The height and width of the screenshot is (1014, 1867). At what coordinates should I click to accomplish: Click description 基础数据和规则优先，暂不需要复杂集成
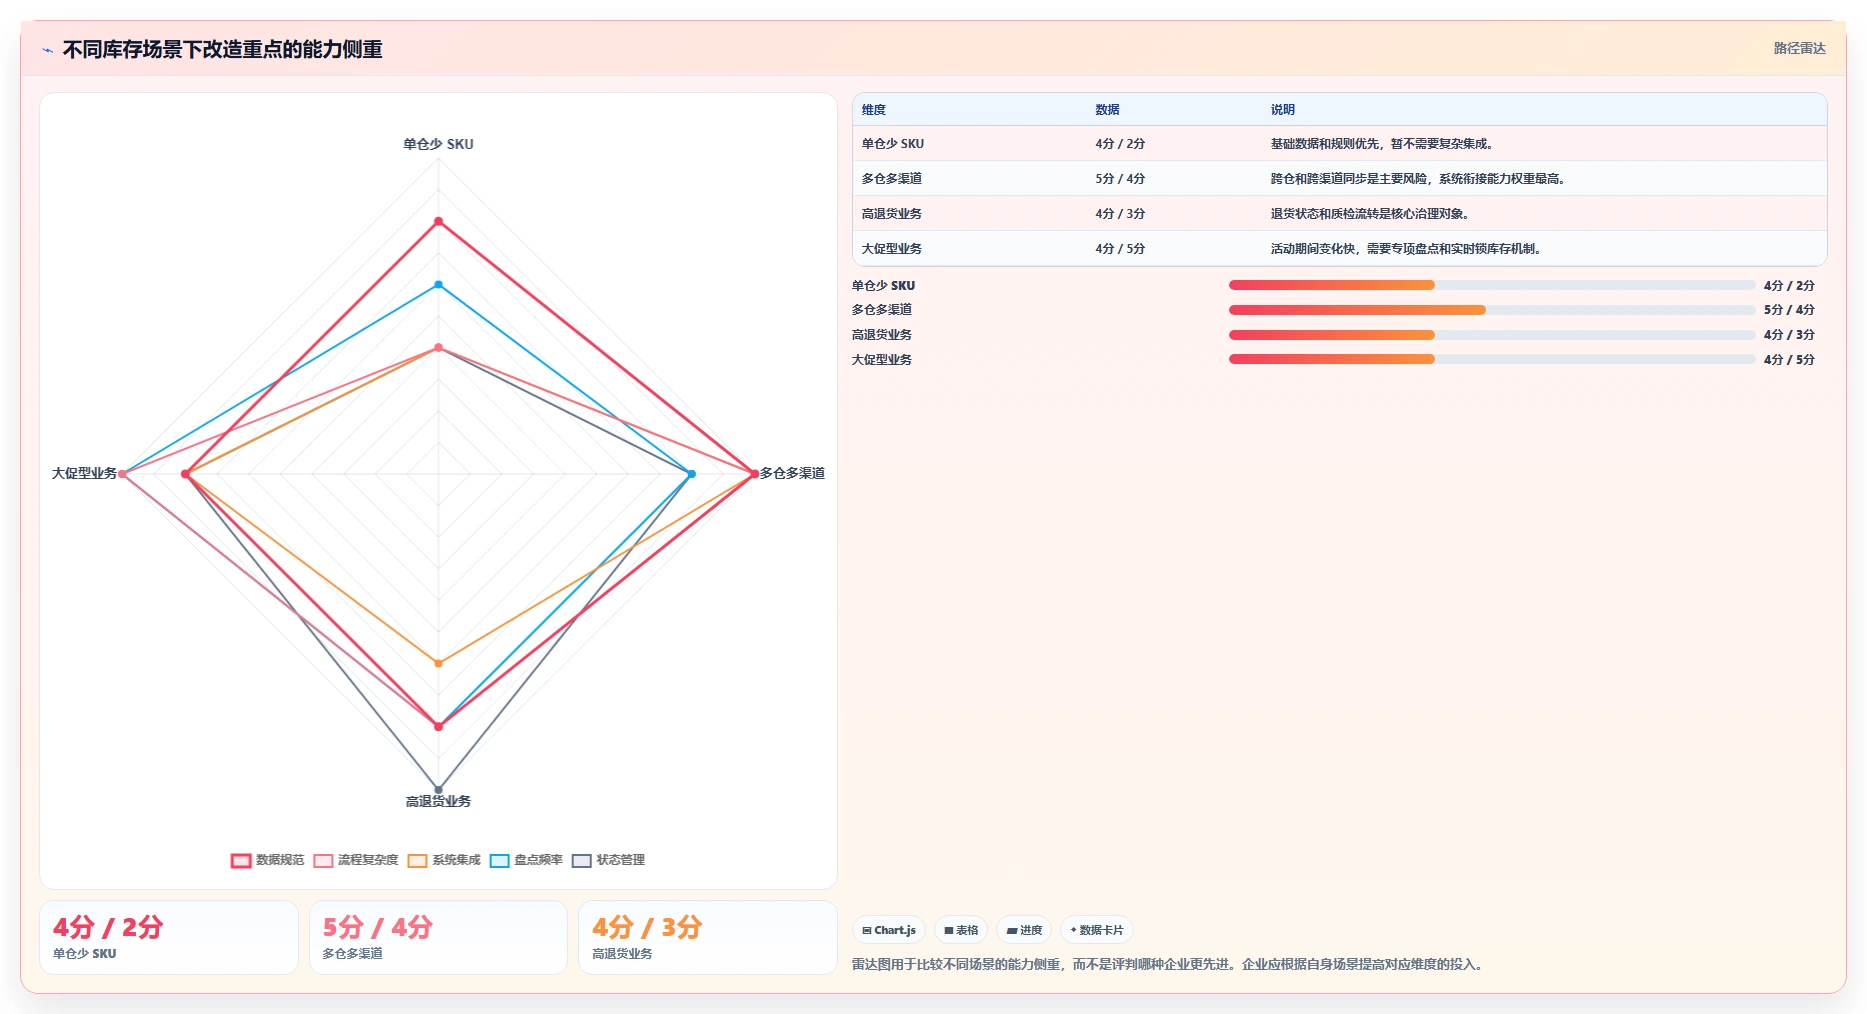[1382, 144]
